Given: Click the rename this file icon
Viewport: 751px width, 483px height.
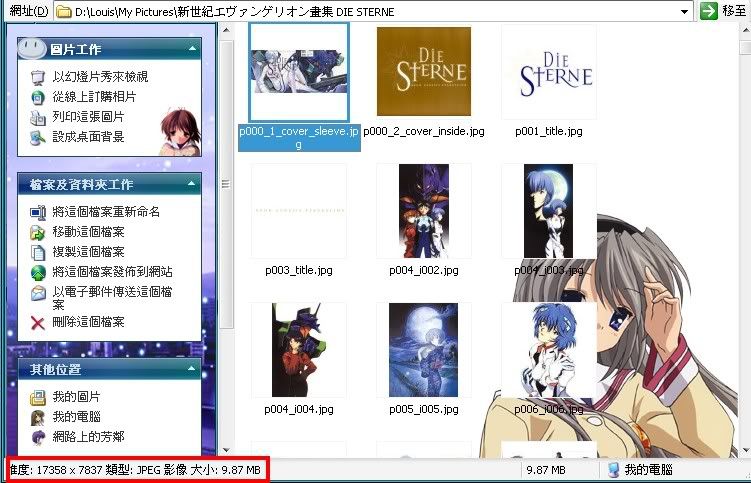Looking at the screenshot, I should [37, 212].
